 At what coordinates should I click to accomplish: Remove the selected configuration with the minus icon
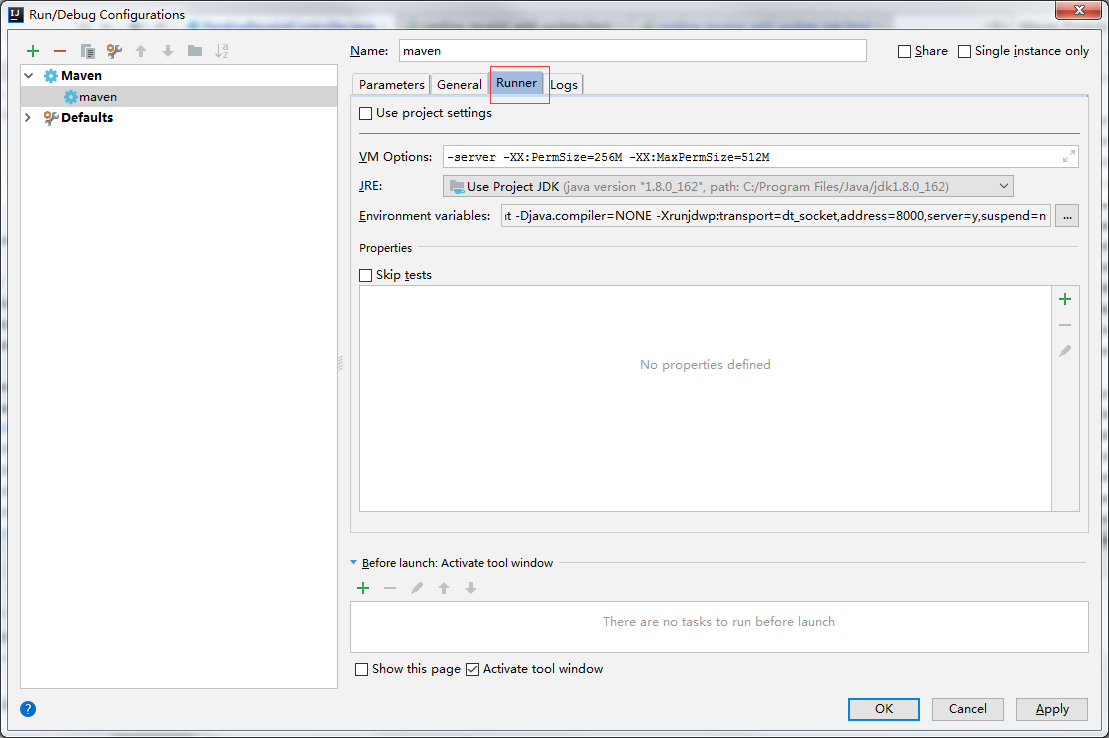60,51
